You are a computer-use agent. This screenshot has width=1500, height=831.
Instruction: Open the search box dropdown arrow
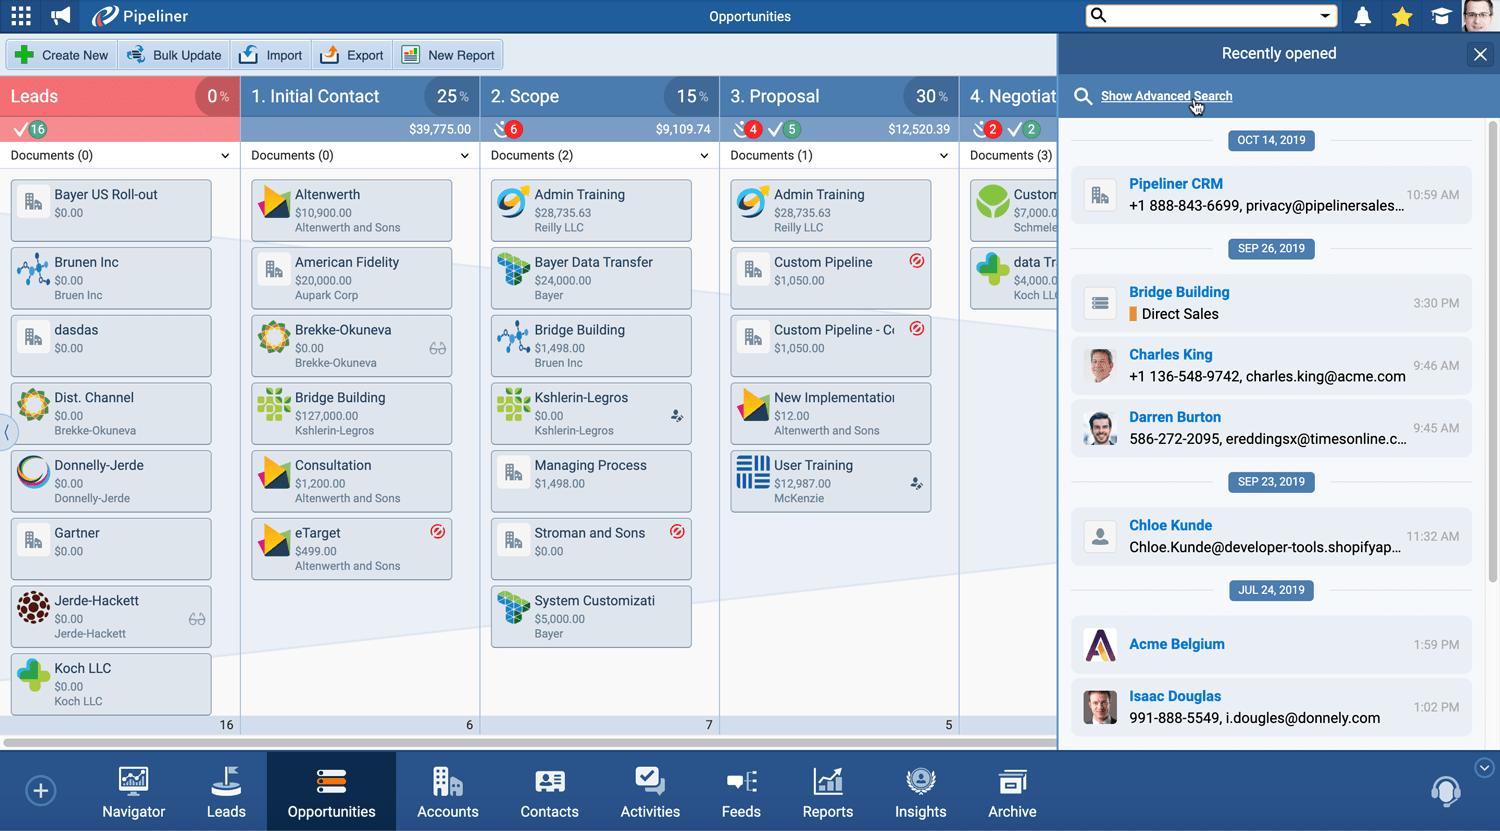click(x=1325, y=16)
